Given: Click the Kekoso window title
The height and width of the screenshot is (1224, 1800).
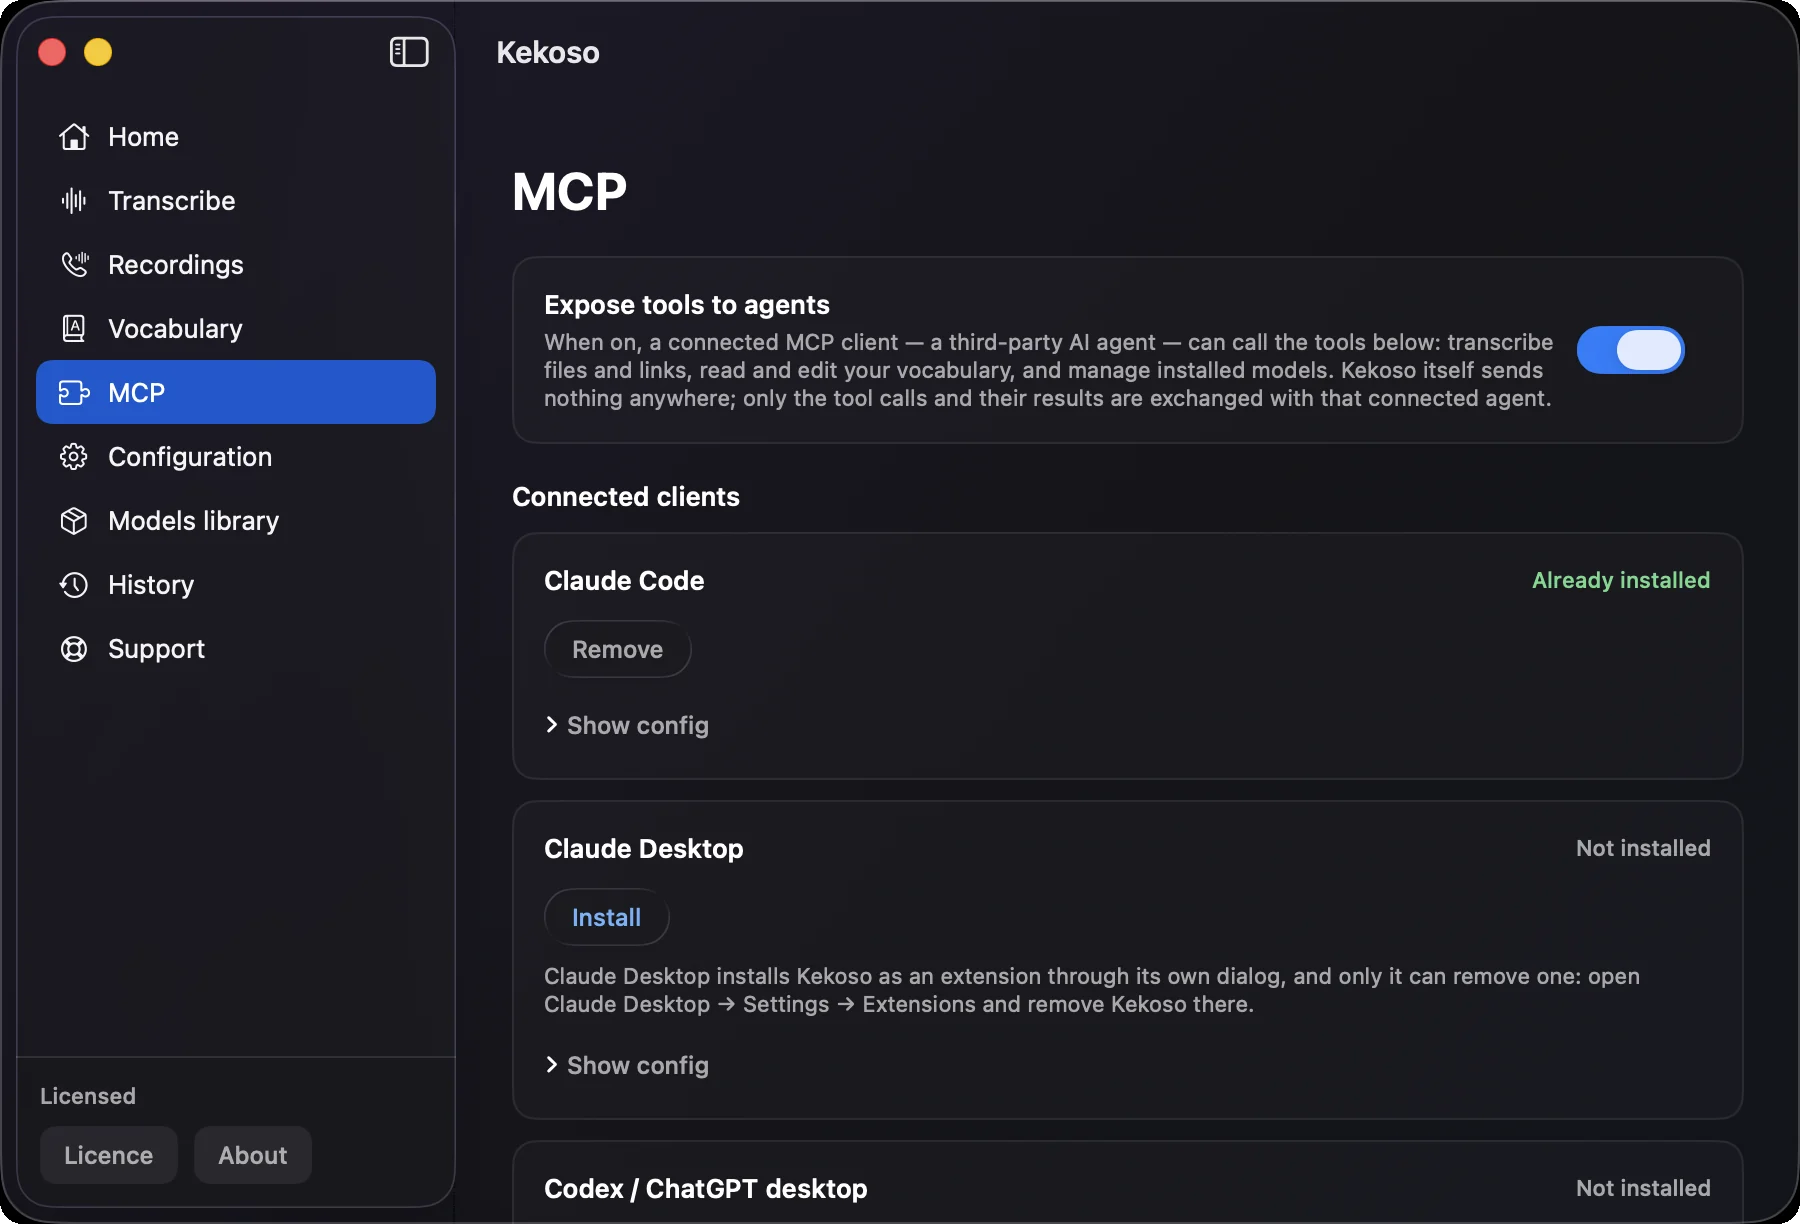Looking at the screenshot, I should [548, 52].
